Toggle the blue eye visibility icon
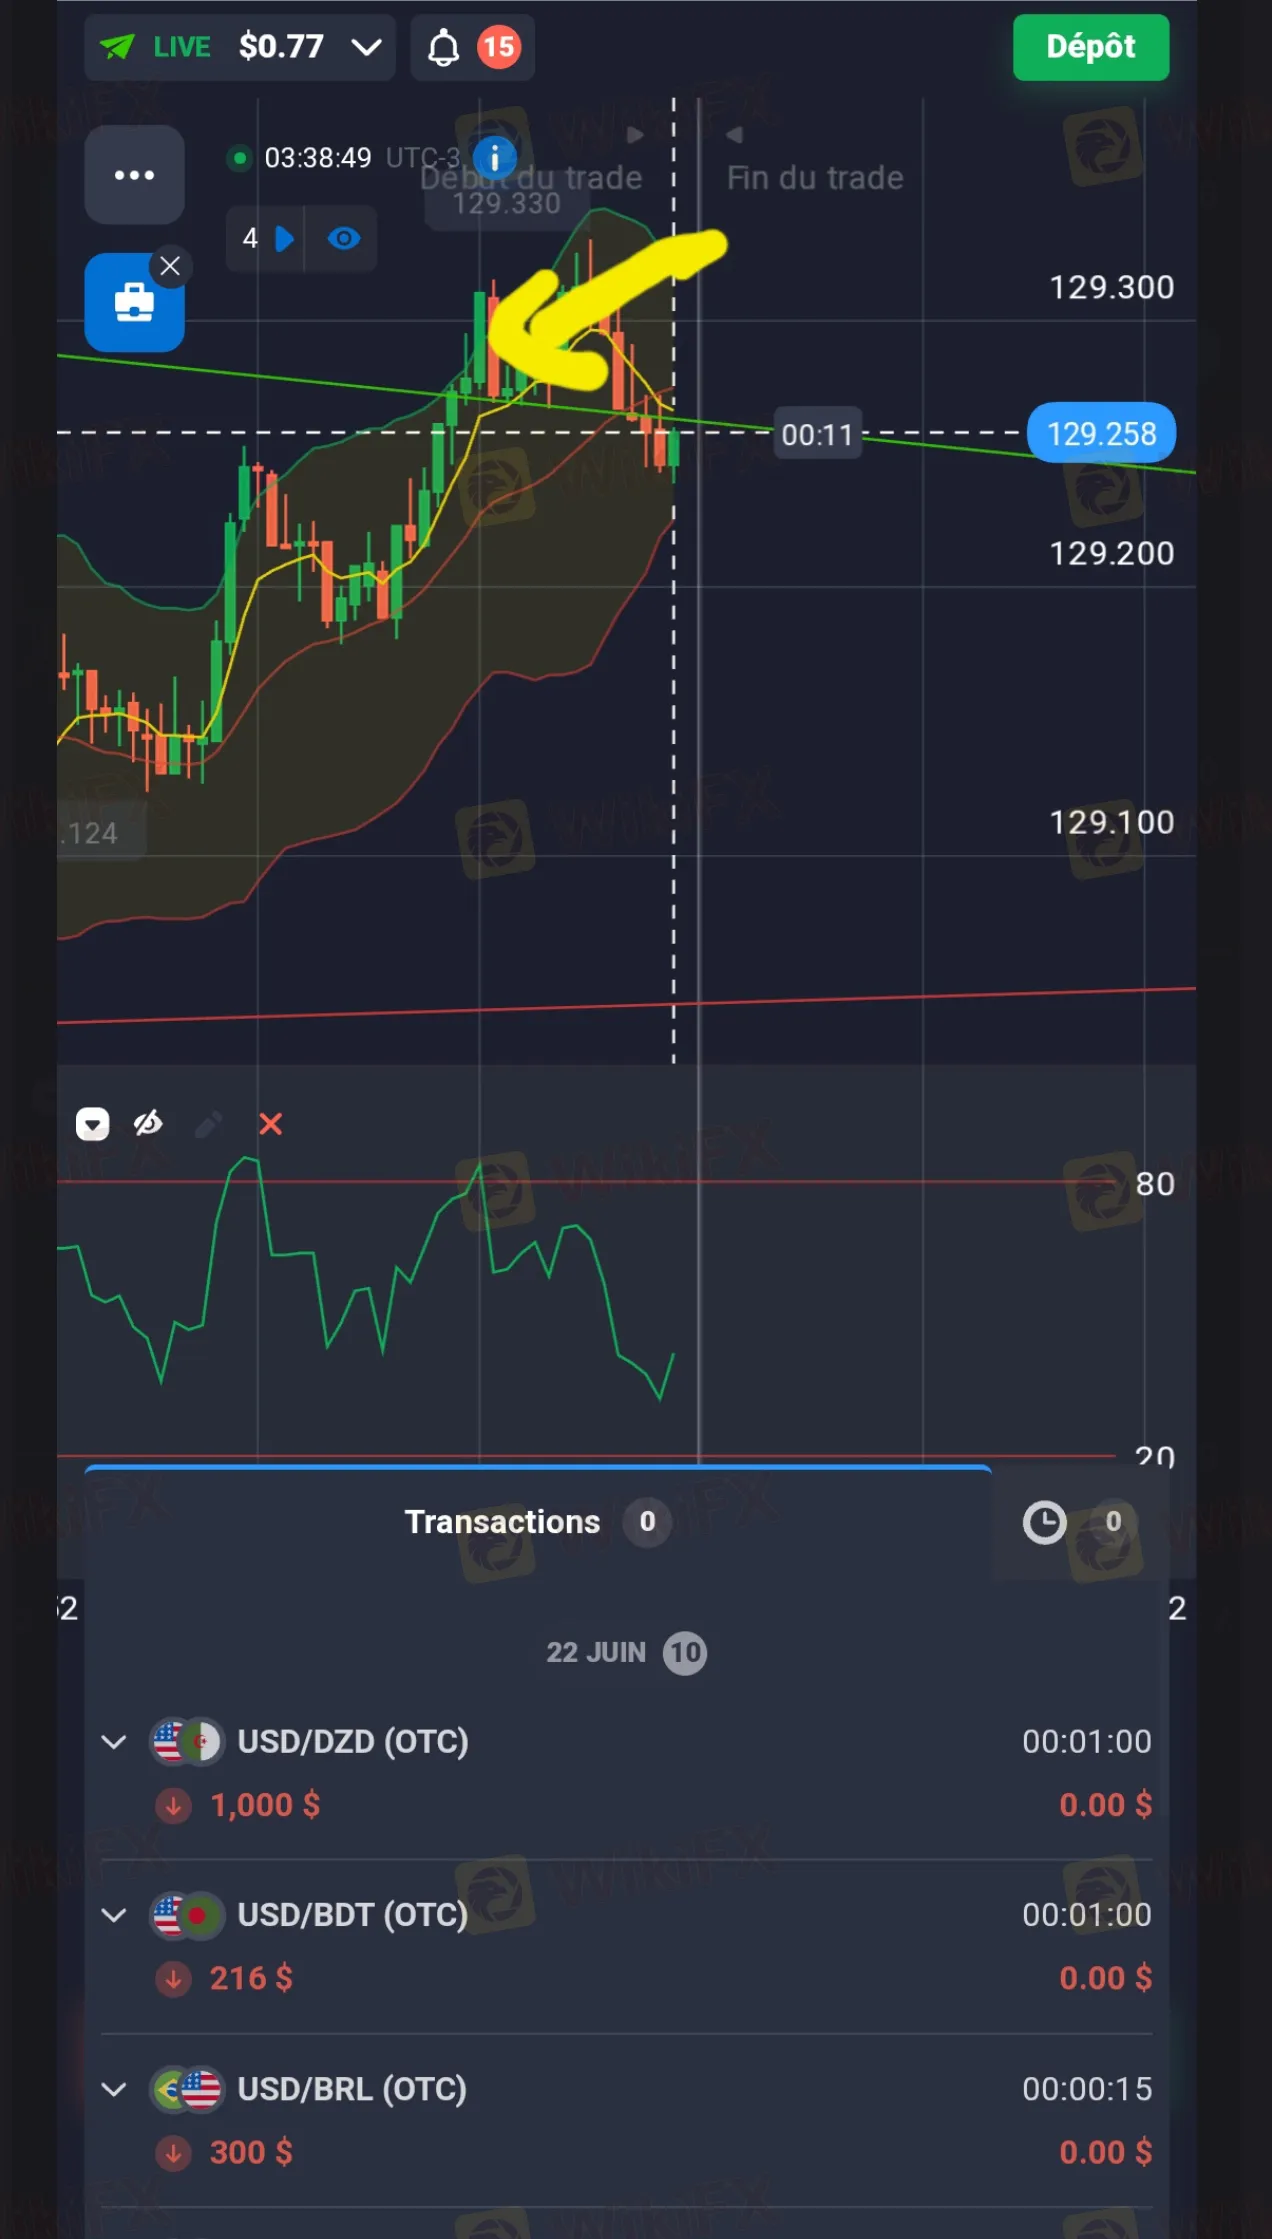Image resolution: width=1272 pixels, height=2239 pixels. [x=344, y=239]
